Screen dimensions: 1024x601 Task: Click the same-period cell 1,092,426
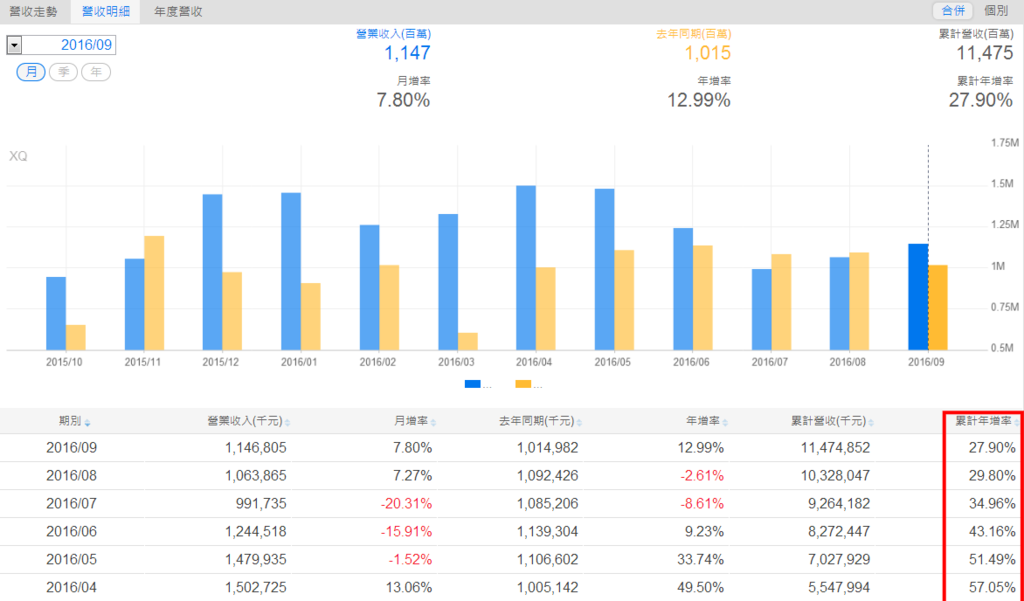547,476
